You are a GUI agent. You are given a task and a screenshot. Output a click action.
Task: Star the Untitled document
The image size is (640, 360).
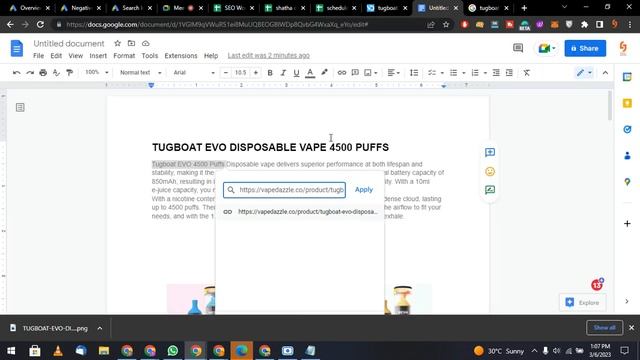118,43
